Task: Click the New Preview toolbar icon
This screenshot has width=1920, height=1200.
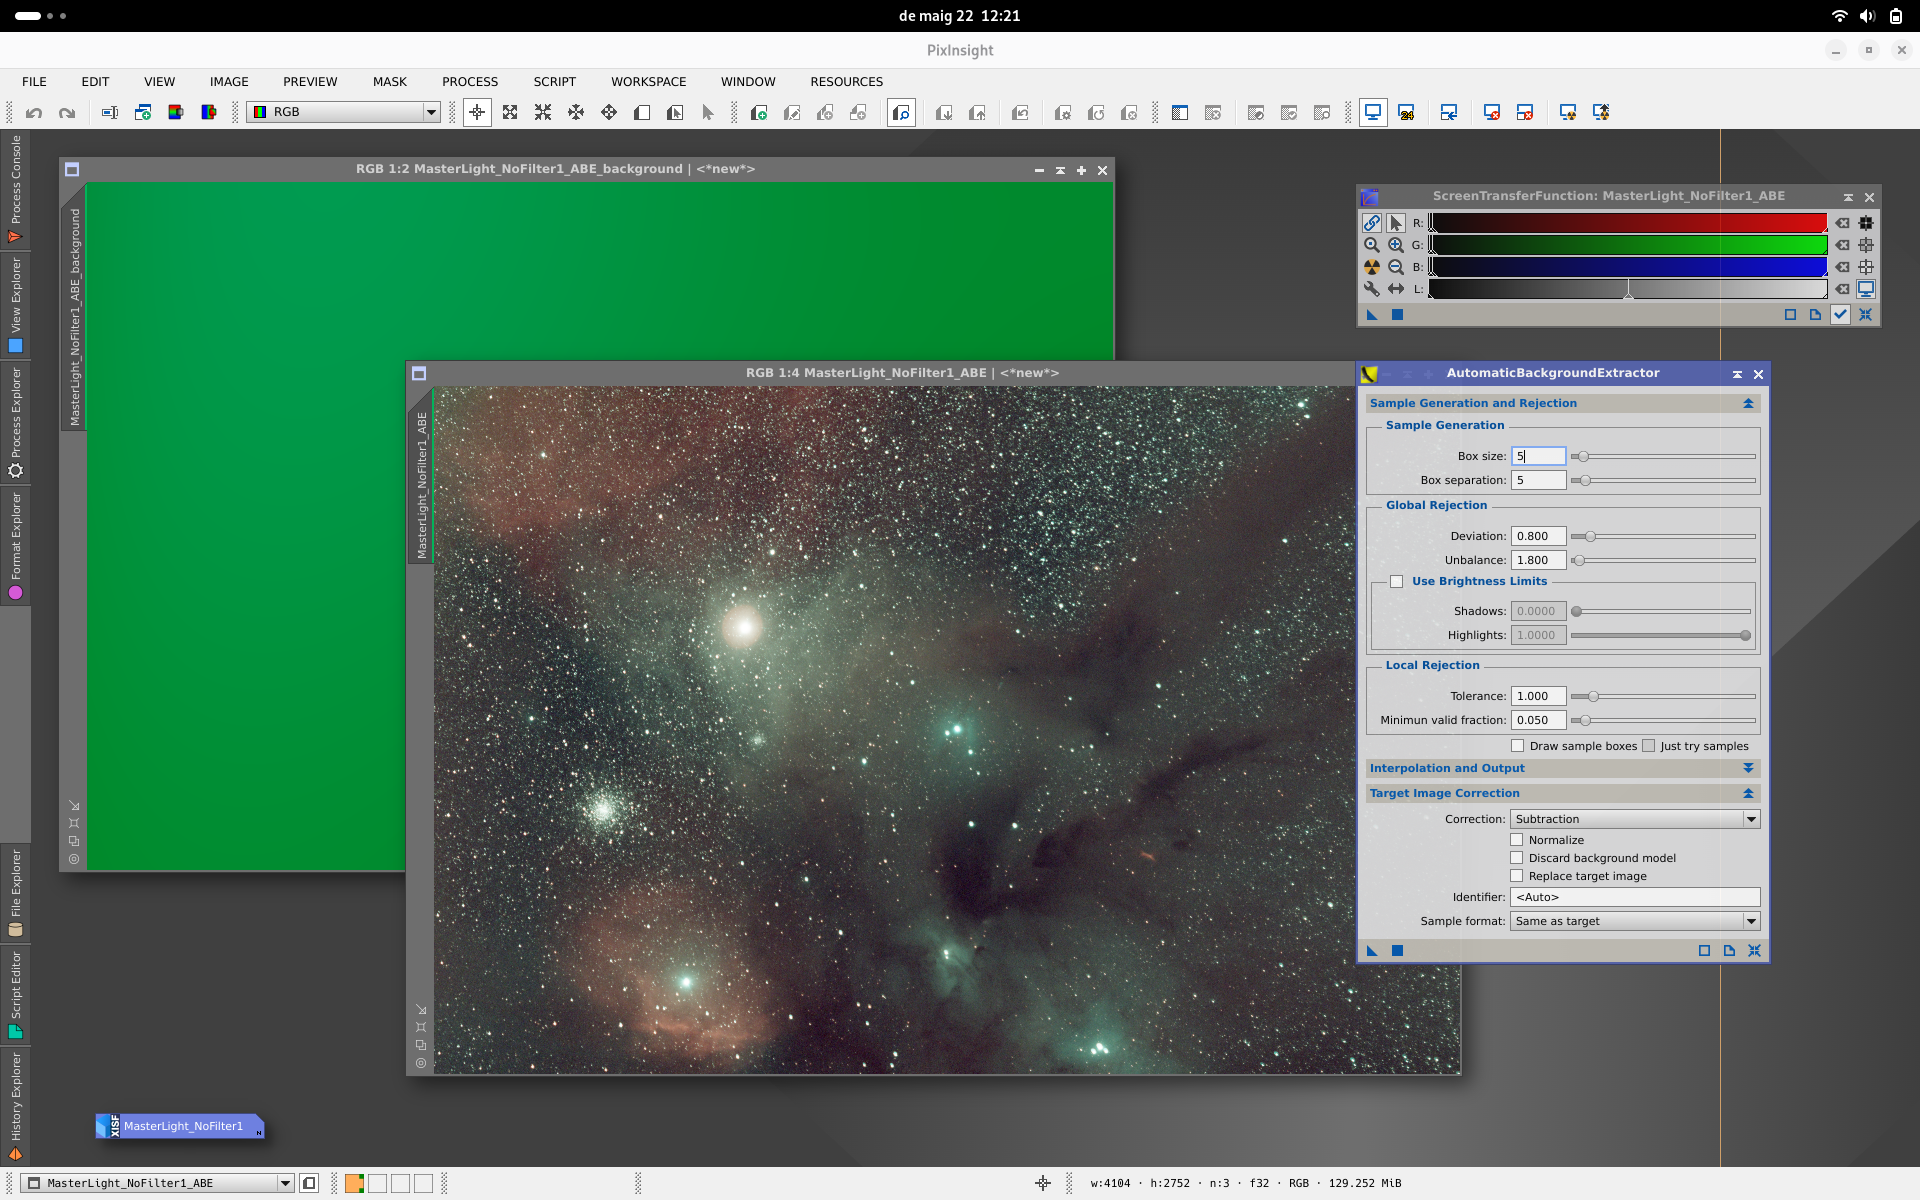Action: (x=759, y=113)
